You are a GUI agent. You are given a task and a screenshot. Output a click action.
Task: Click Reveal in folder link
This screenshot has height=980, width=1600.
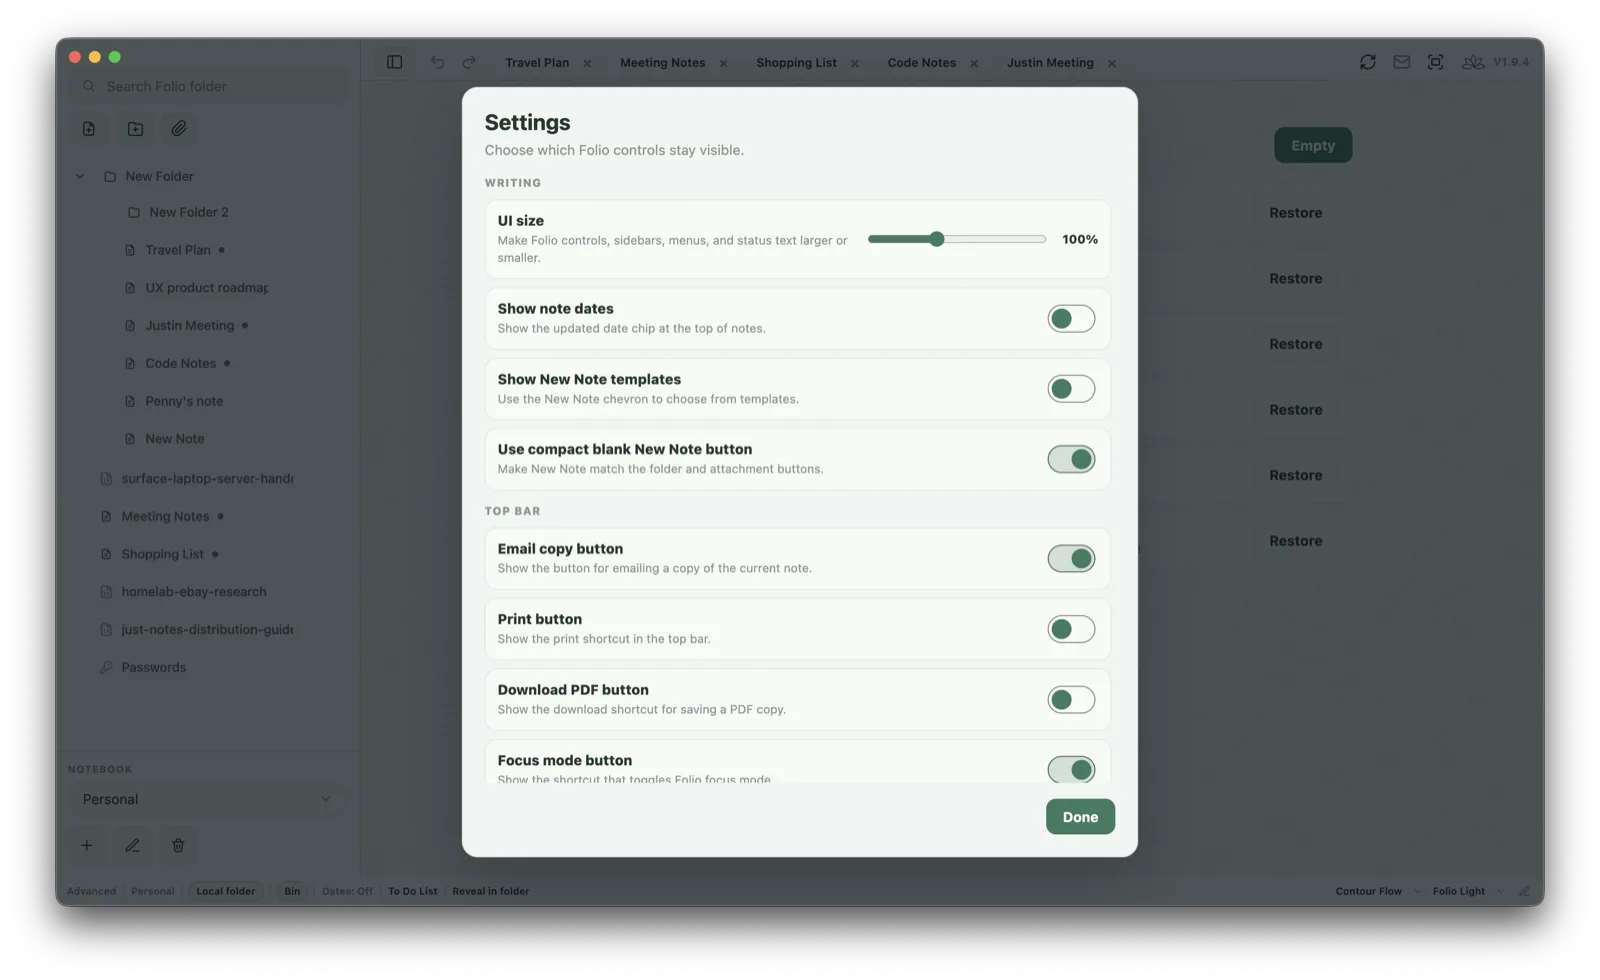click(490, 891)
